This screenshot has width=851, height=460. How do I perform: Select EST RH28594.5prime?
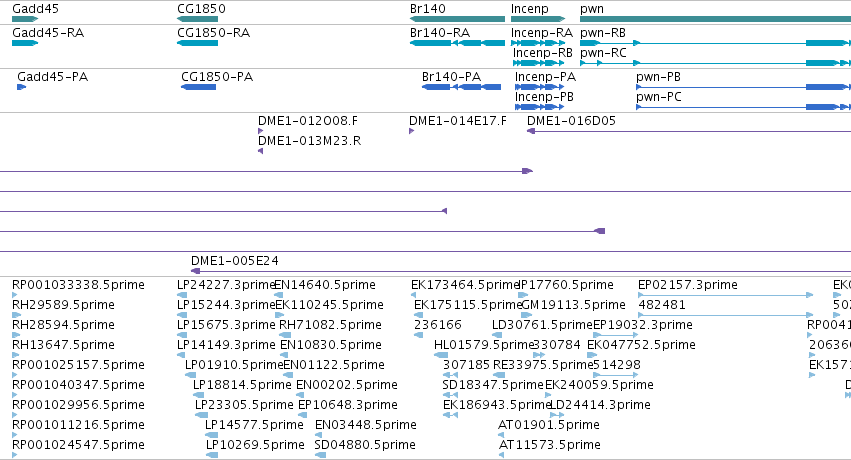[15, 335]
